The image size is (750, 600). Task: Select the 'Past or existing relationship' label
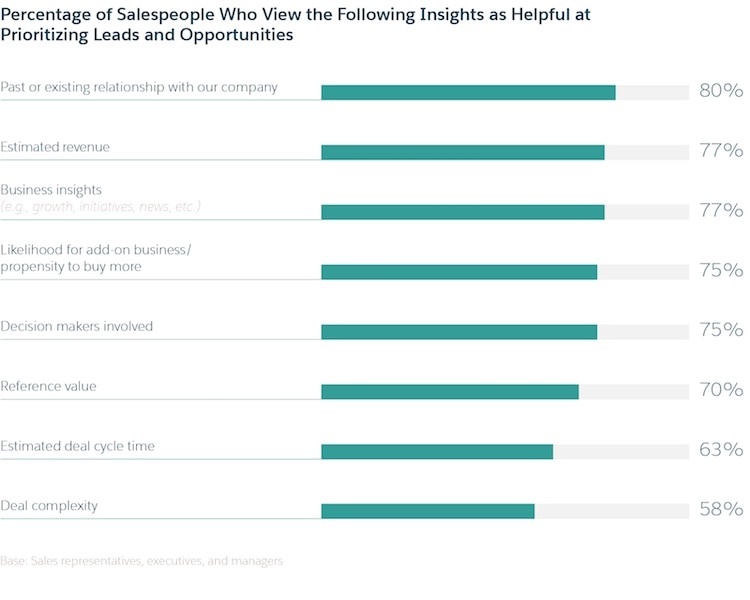pyautogui.click(x=139, y=87)
